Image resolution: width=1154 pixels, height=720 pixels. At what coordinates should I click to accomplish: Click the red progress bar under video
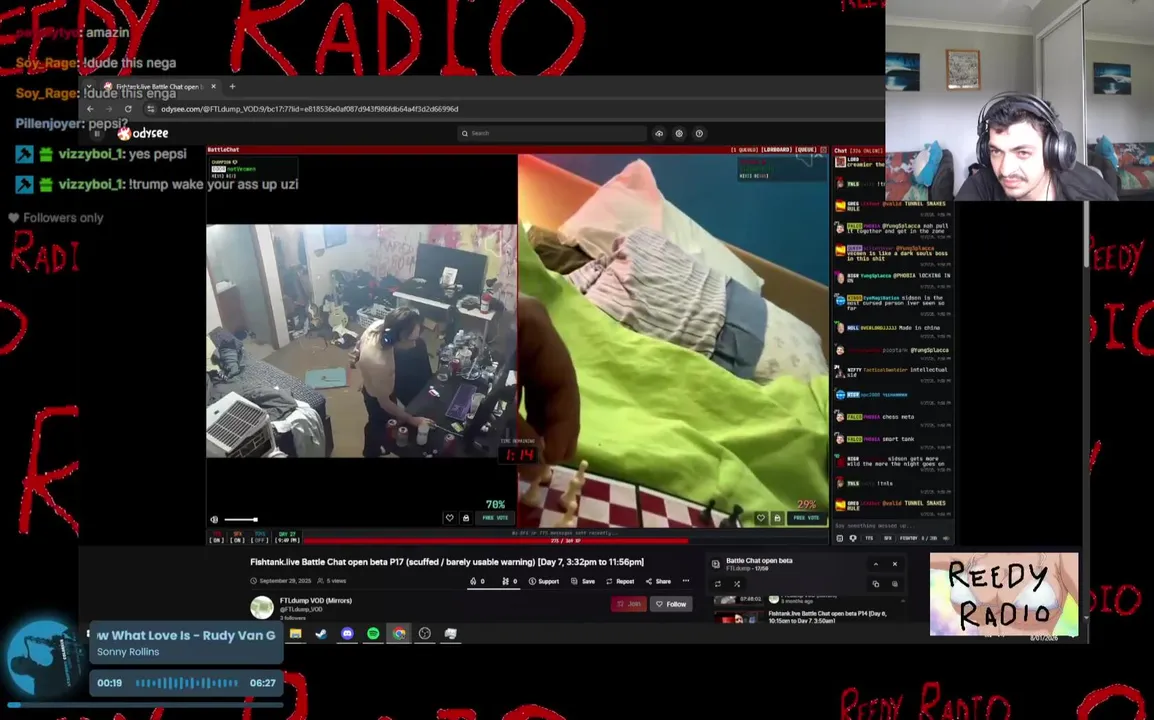(x=495, y=540)
